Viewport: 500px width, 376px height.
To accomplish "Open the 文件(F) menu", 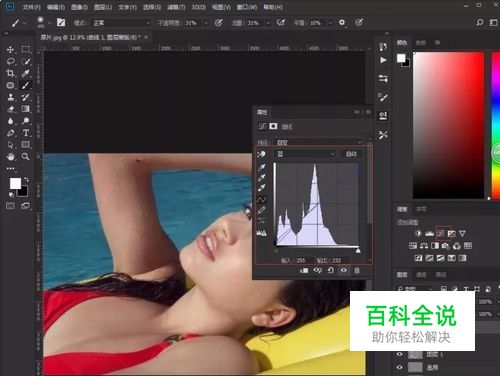I will [x=31, y=7].
